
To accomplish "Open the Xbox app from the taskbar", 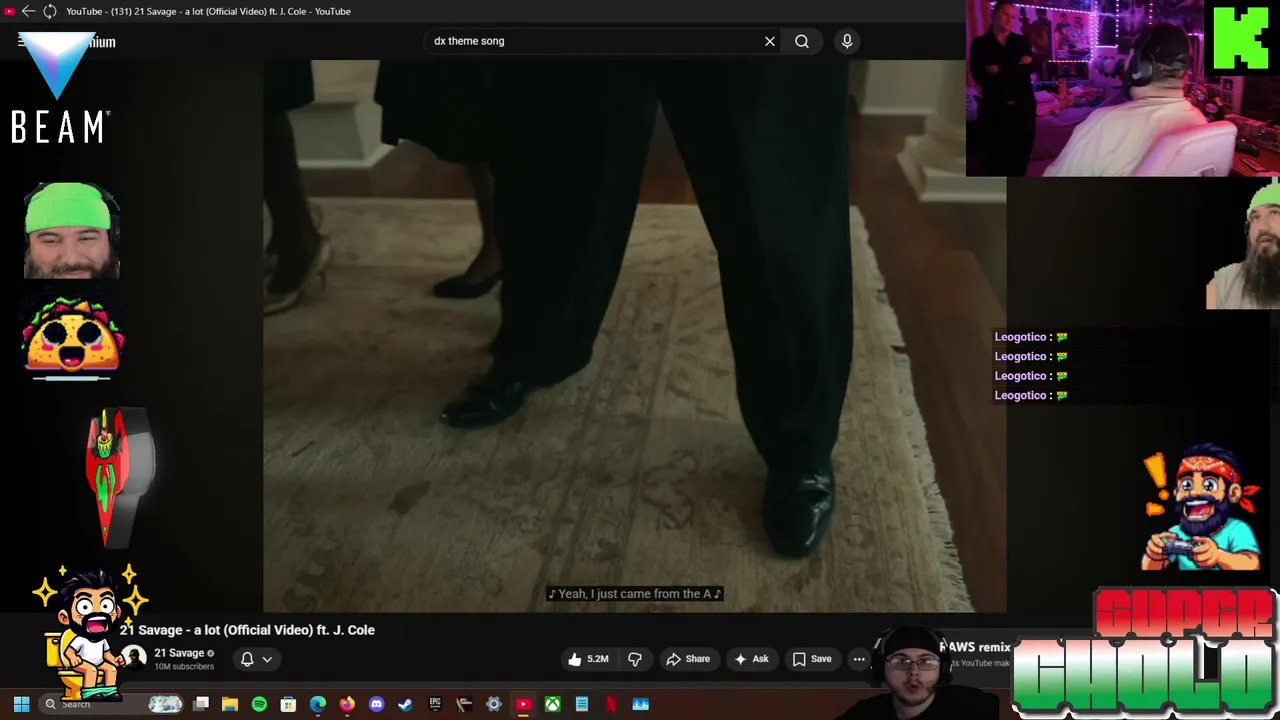I will (552, 704).
